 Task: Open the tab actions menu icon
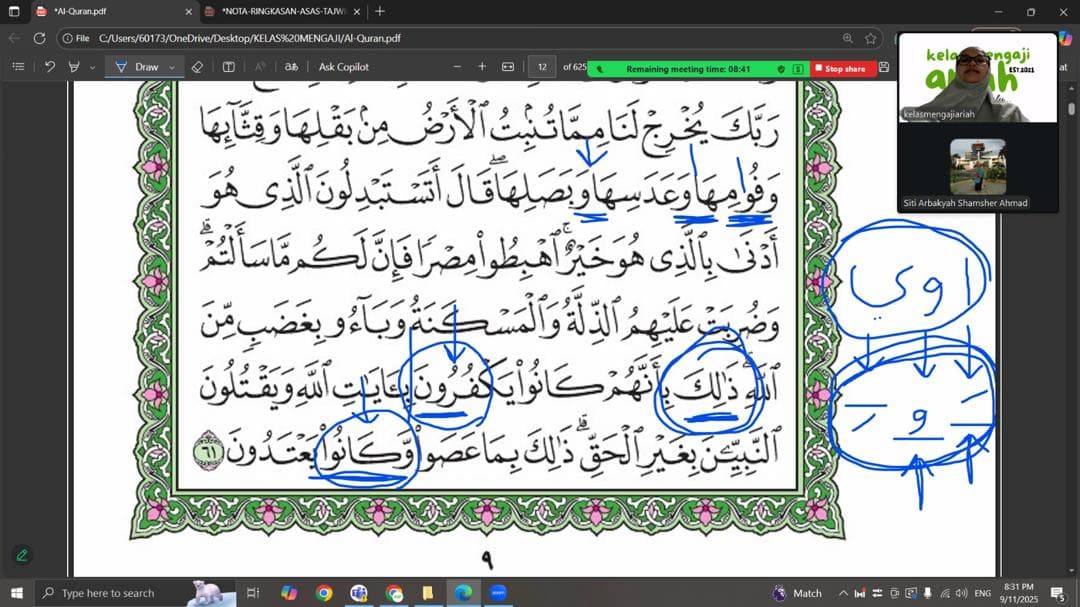[14, 12]
